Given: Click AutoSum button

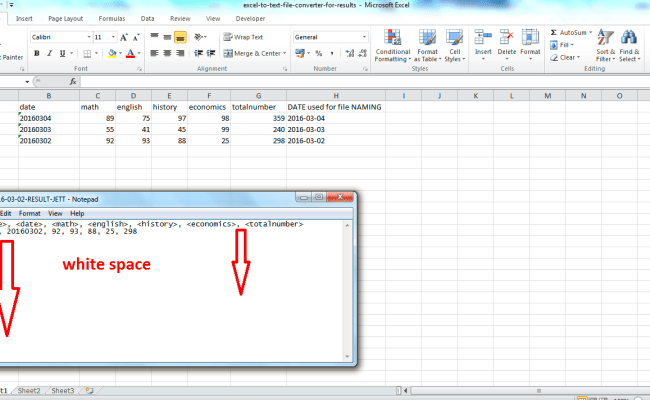Looking at the screenshot, I should click(568, 32).
